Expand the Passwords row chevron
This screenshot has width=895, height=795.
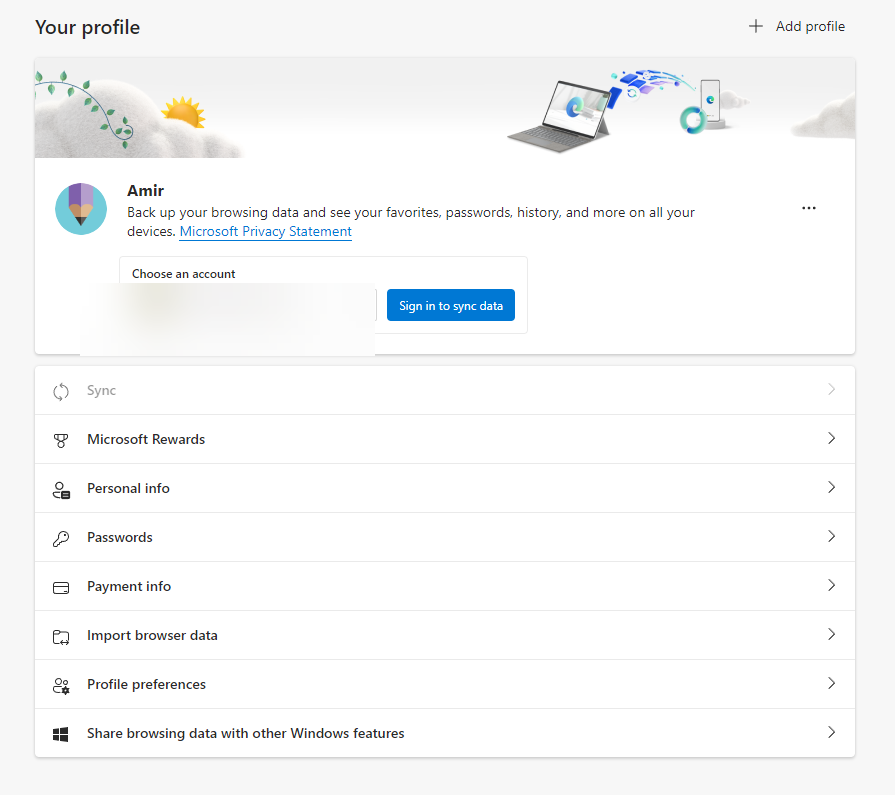(x=831, y=537)
